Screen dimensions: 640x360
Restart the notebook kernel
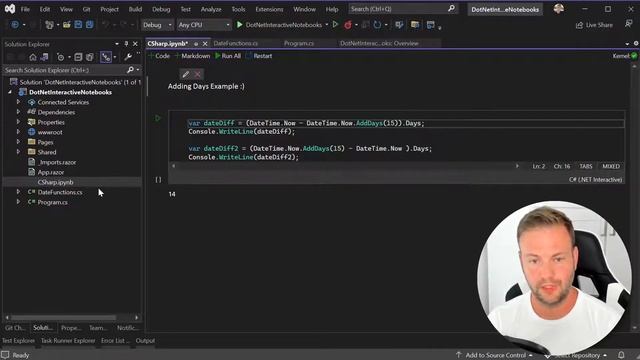point(259,56)
